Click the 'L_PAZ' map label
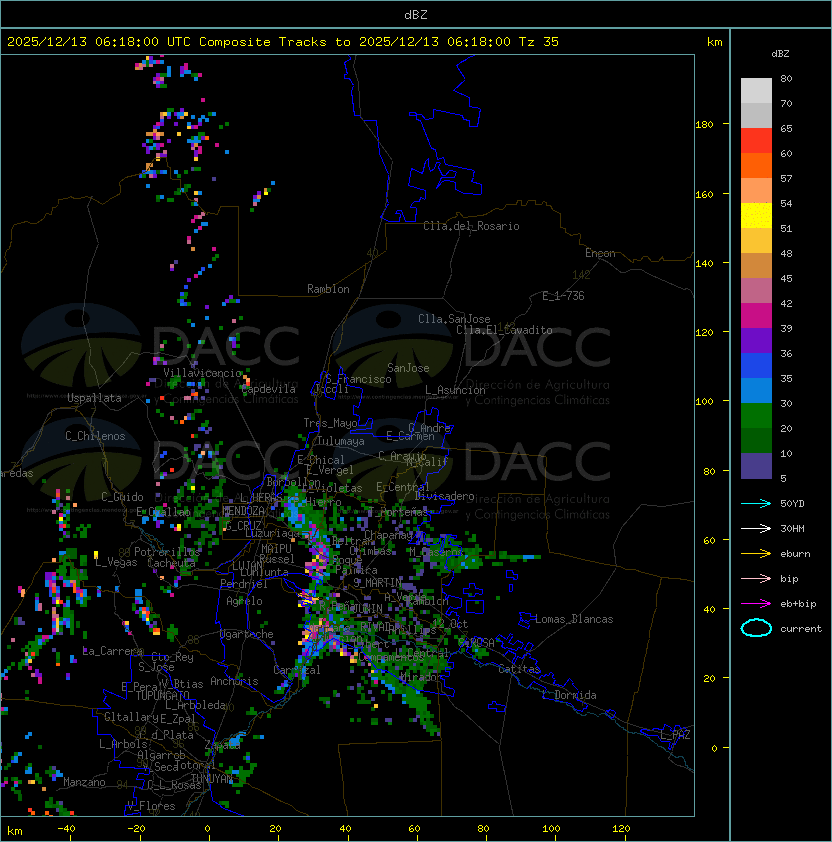 [675, 735]
